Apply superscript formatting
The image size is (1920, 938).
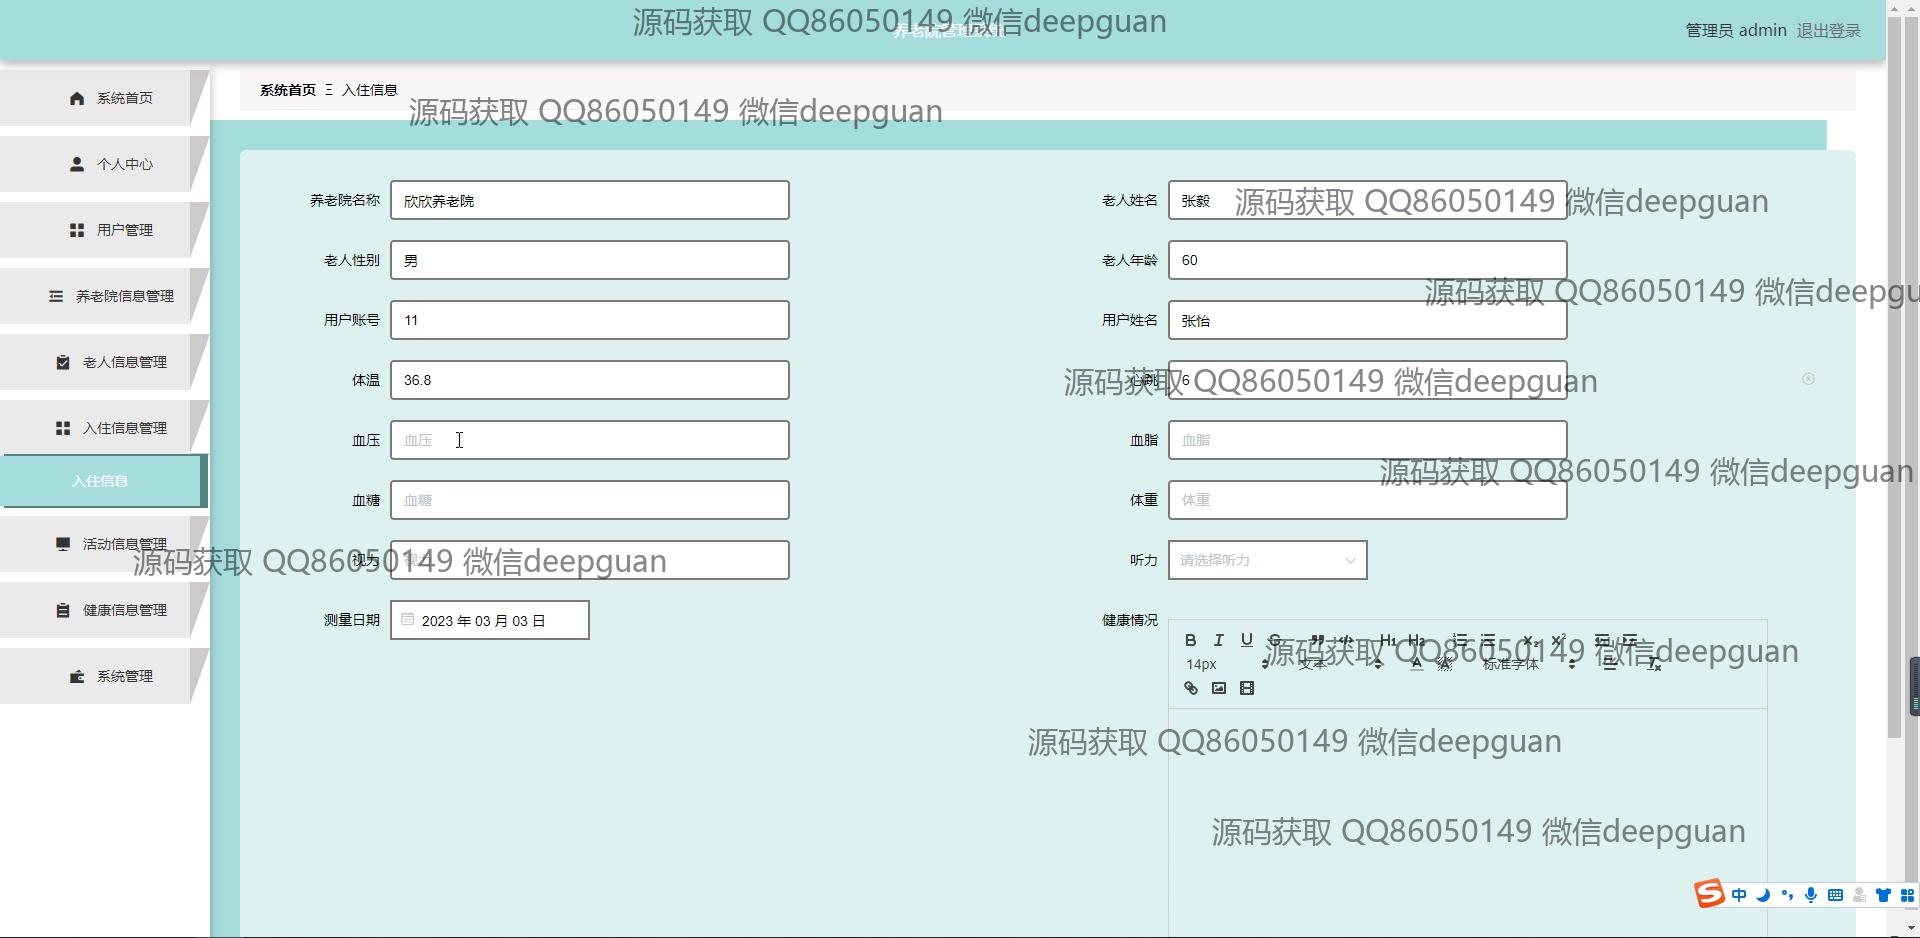[1558, 640]
